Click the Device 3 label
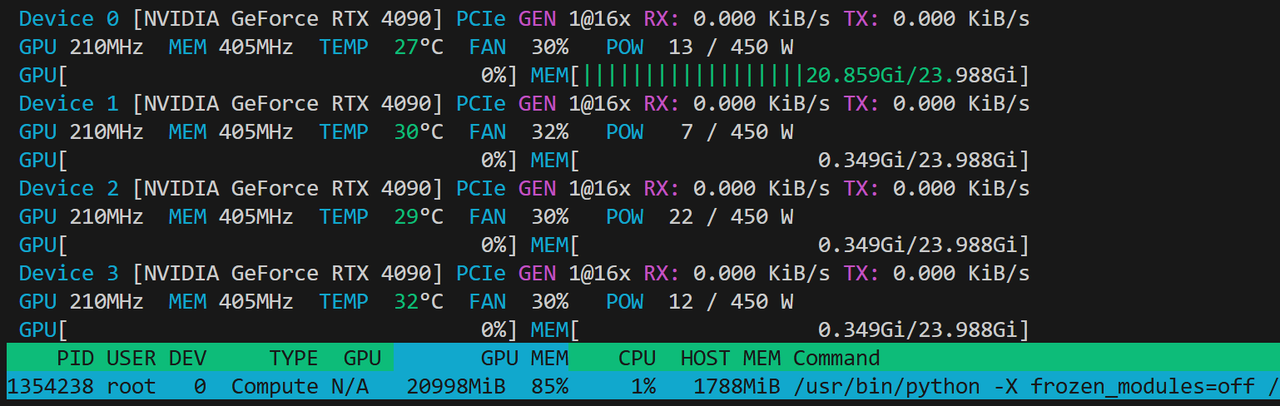Screen dimensions: 1280x406 click(69, 273)
